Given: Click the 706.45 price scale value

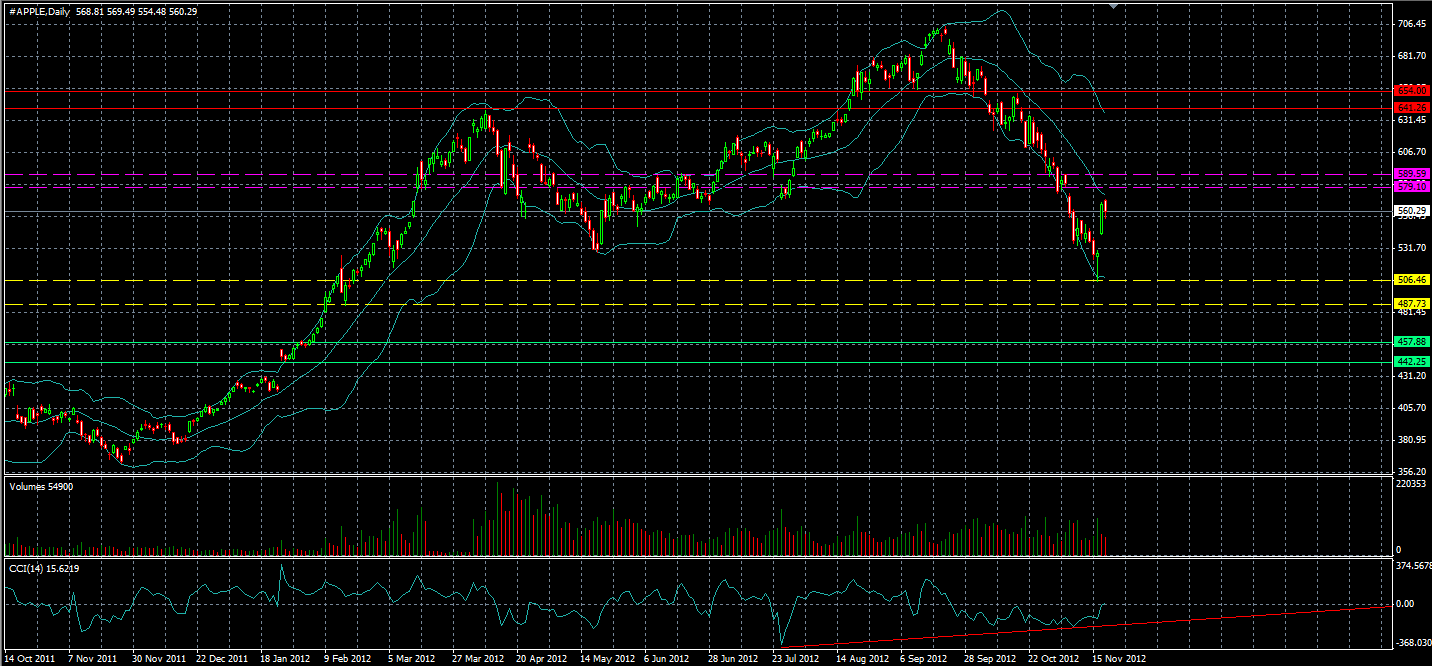Looking at the screenshot, I should 1411,24.
